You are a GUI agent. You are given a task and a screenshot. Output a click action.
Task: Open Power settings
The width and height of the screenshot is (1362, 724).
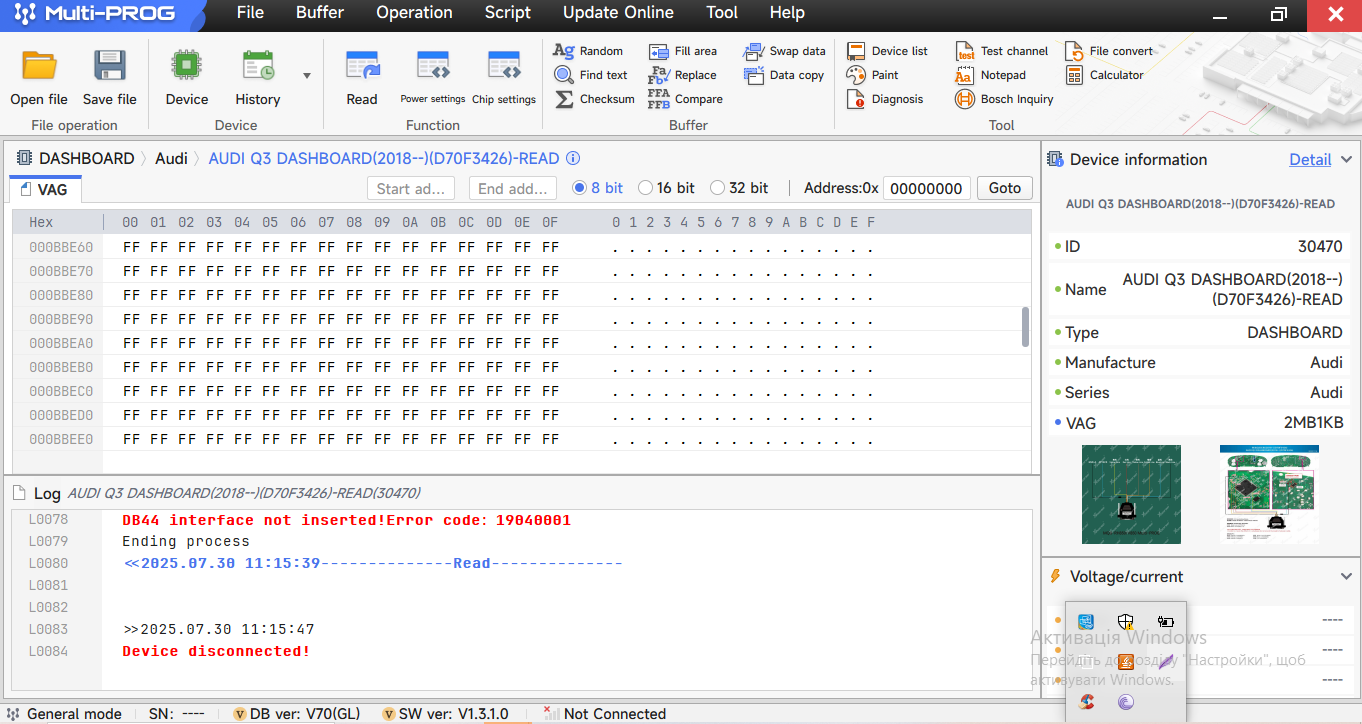click(433, 78)
